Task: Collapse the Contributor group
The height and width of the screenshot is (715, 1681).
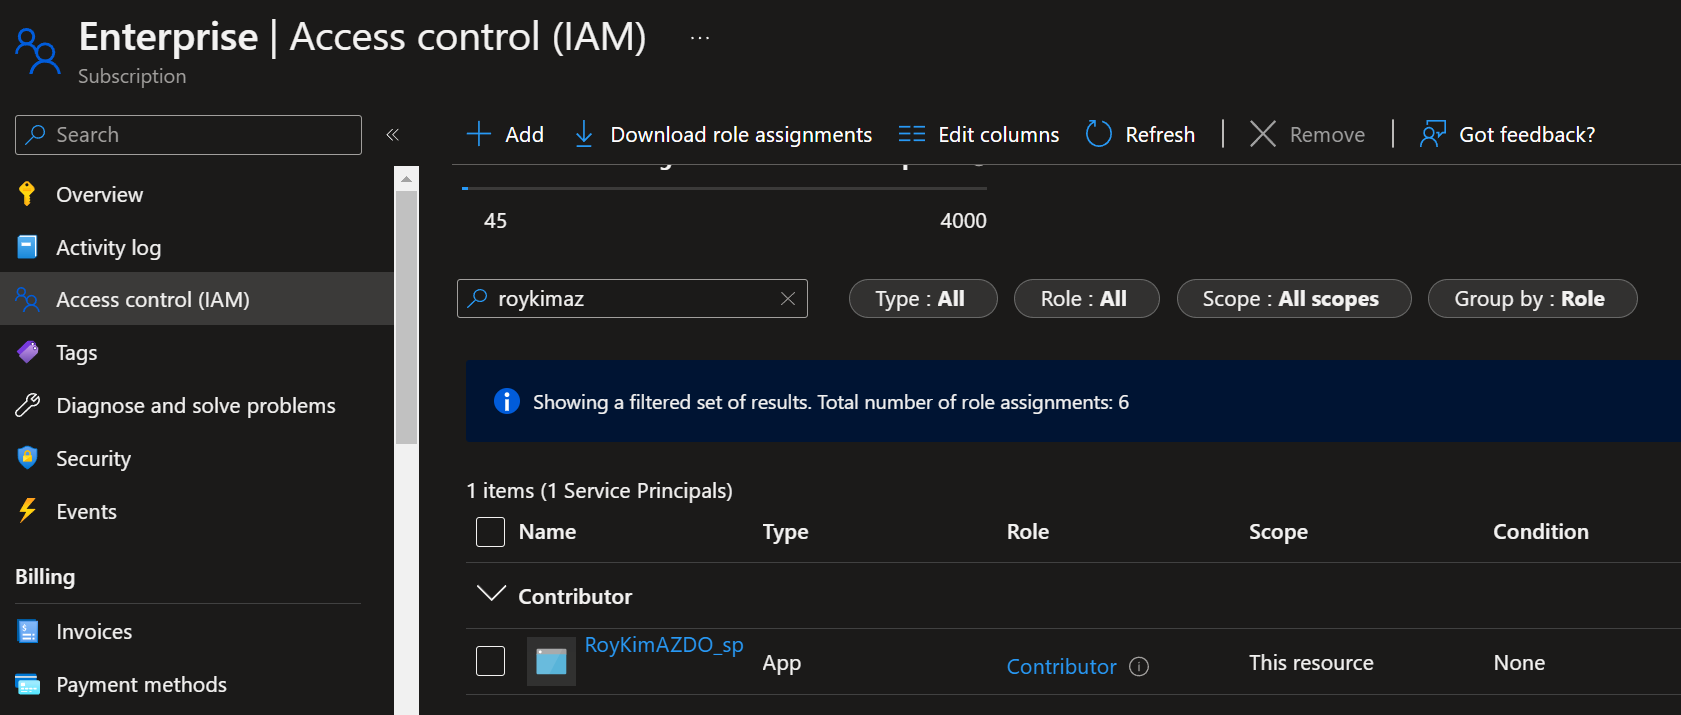Action: [491, 595]
